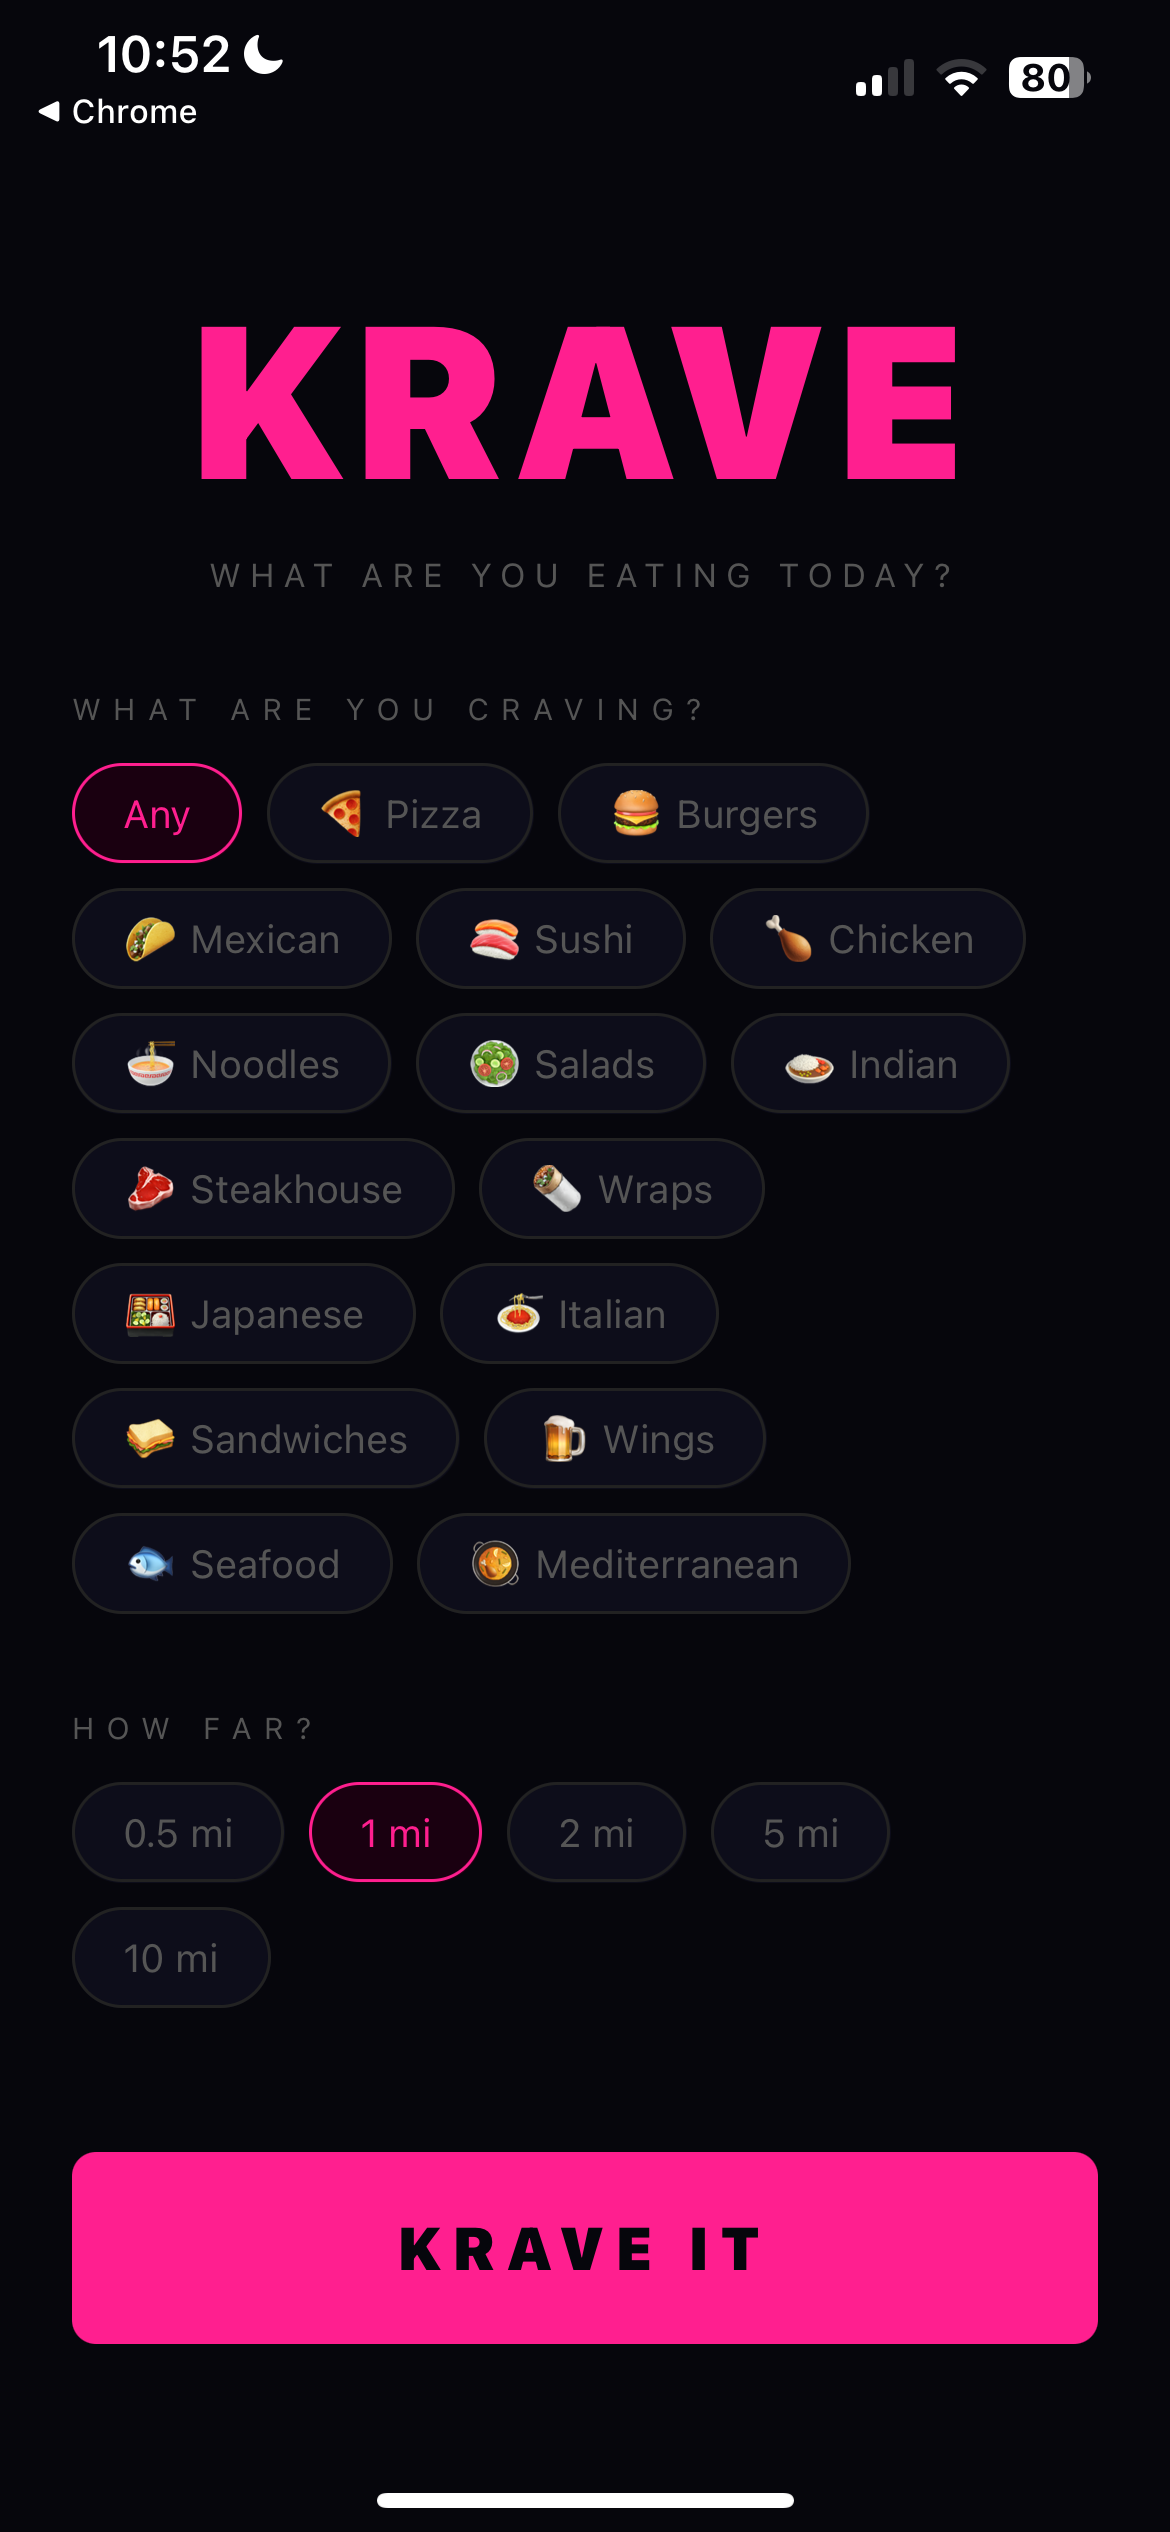Select the Any craving chip
Screen dimensions: 1170x2532
tap(157, 814)
